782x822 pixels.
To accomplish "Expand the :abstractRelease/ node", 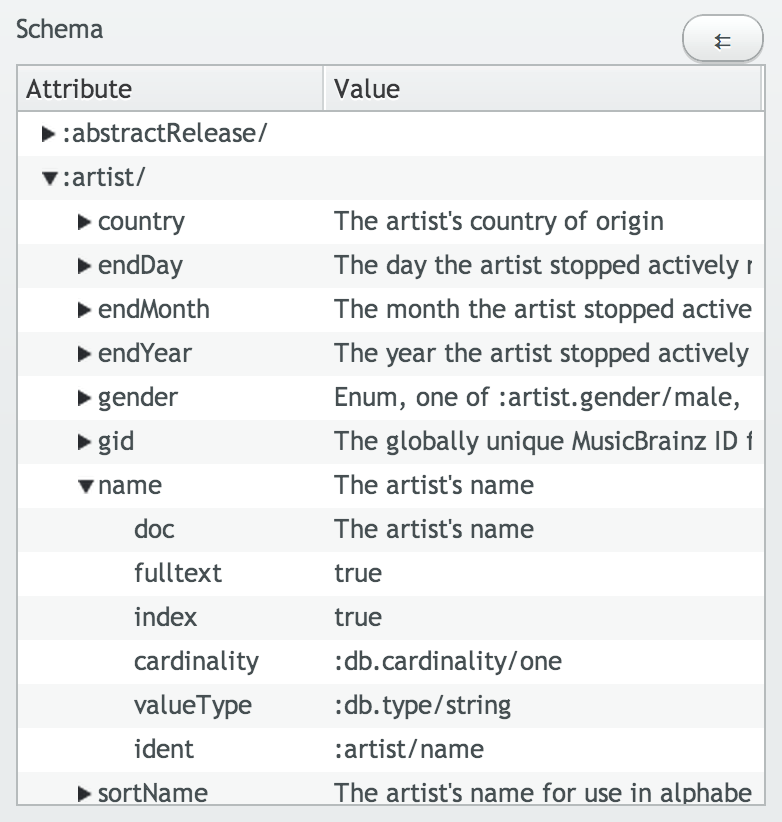I will (48, 134).
